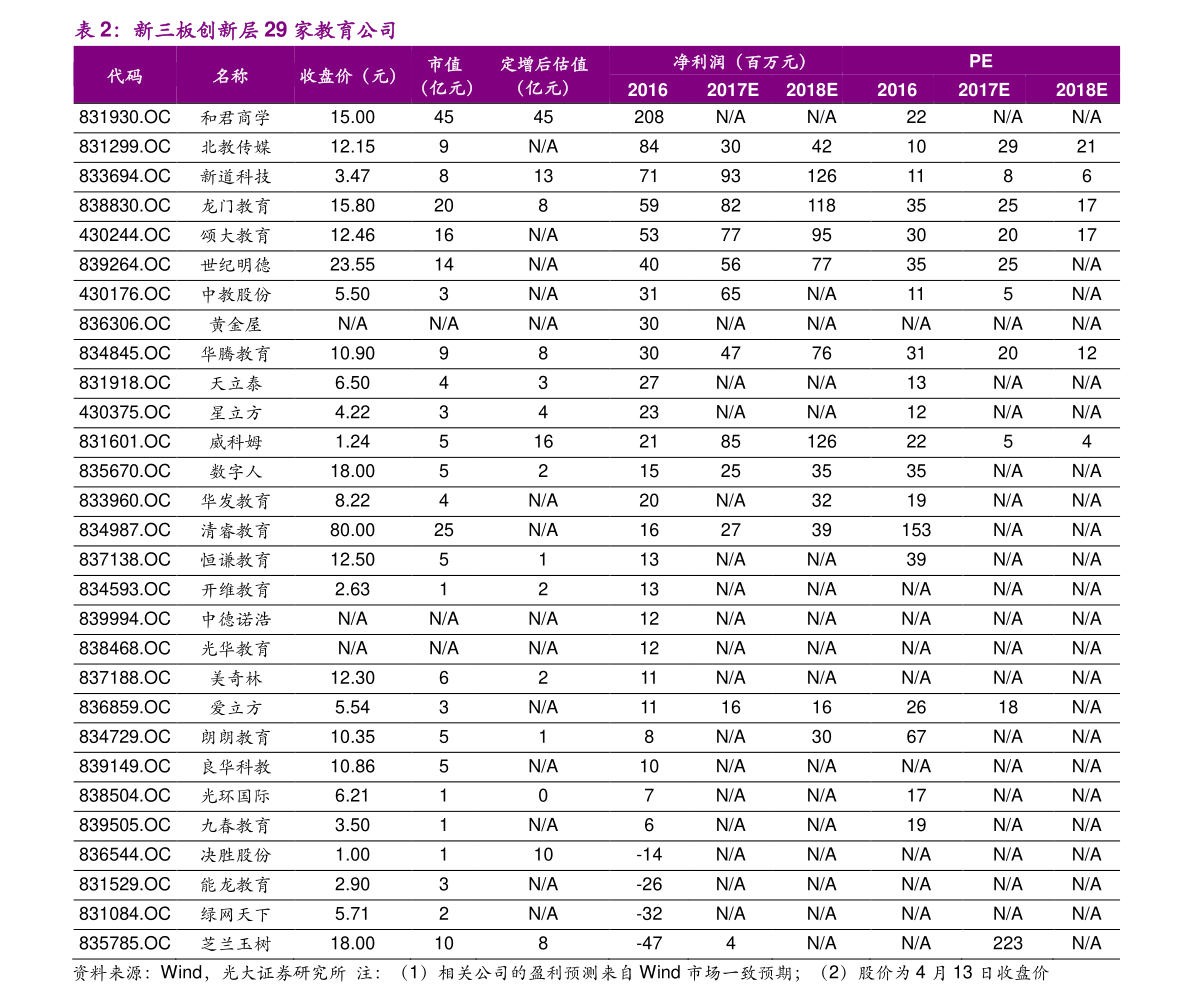Select stock code 430244.OC

(125, 235)
